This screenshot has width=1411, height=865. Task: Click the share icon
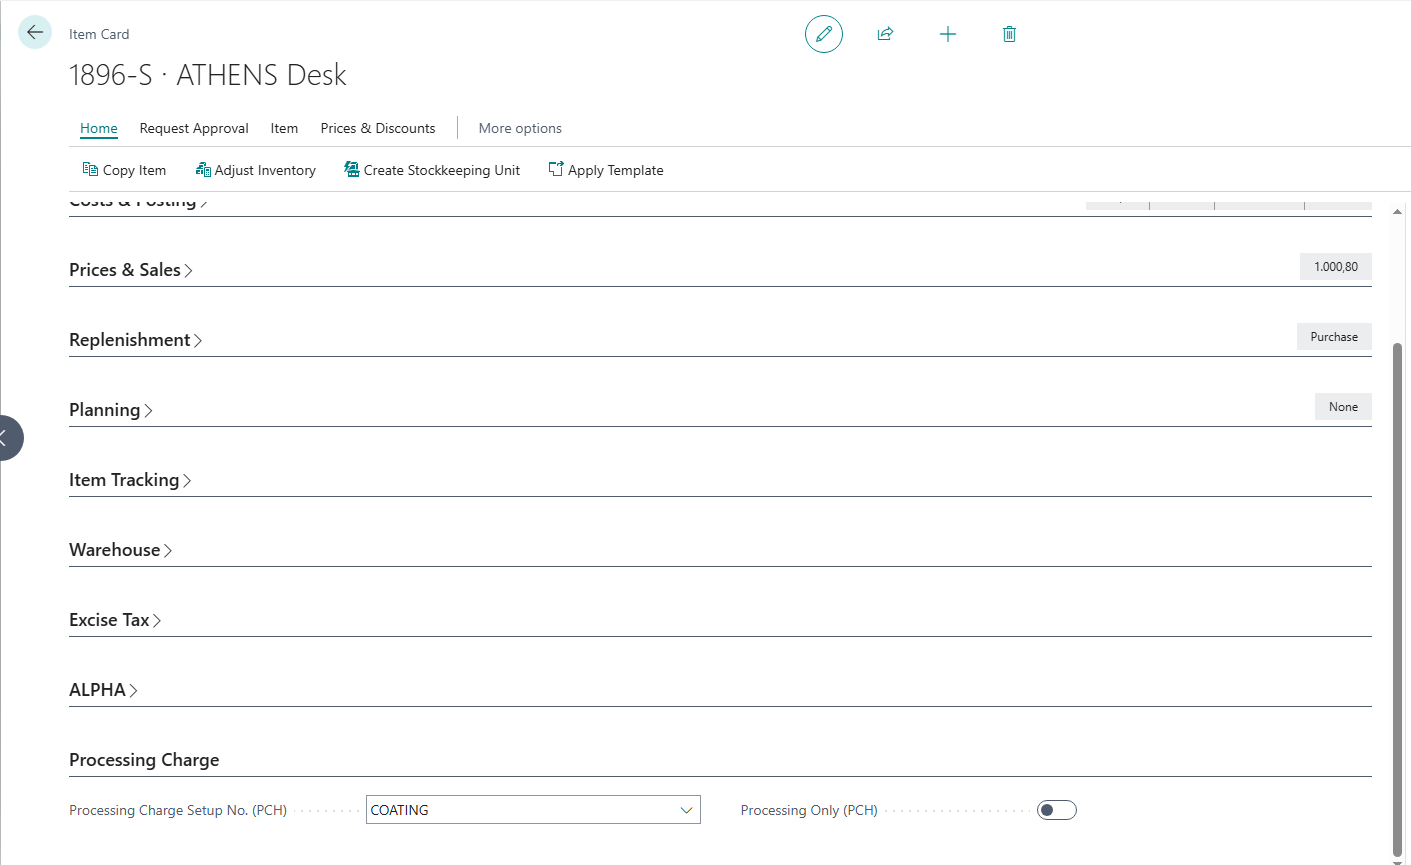tap(885, 34)
